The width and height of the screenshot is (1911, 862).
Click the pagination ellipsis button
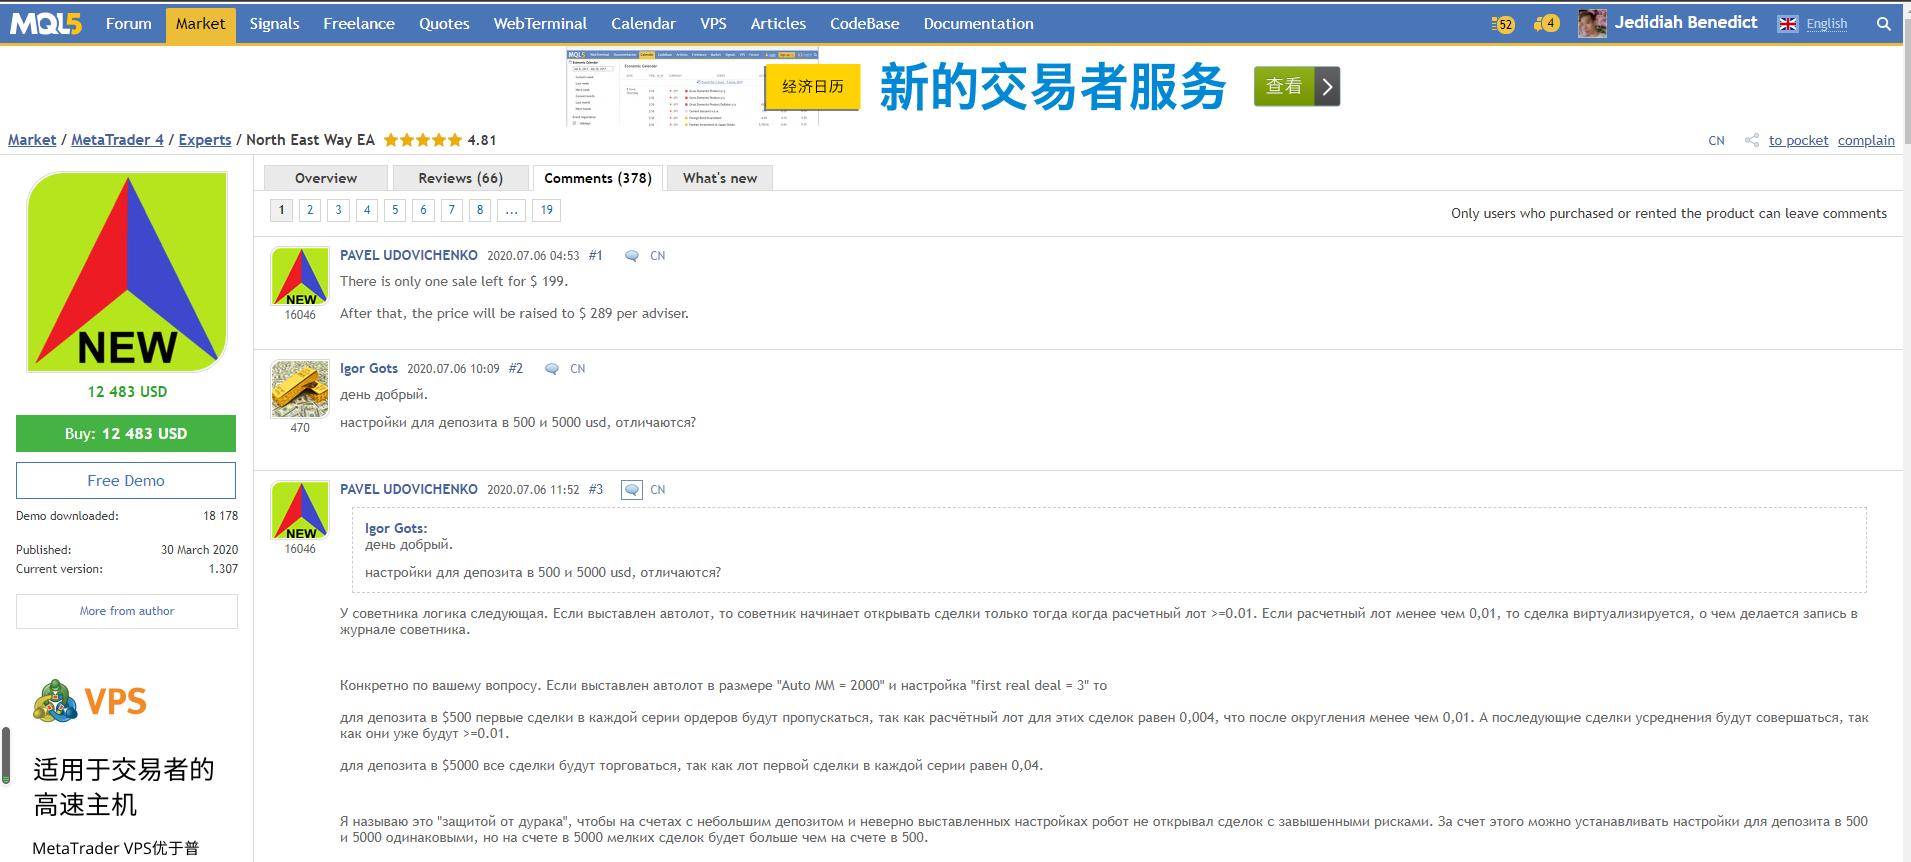click(511, 210)
